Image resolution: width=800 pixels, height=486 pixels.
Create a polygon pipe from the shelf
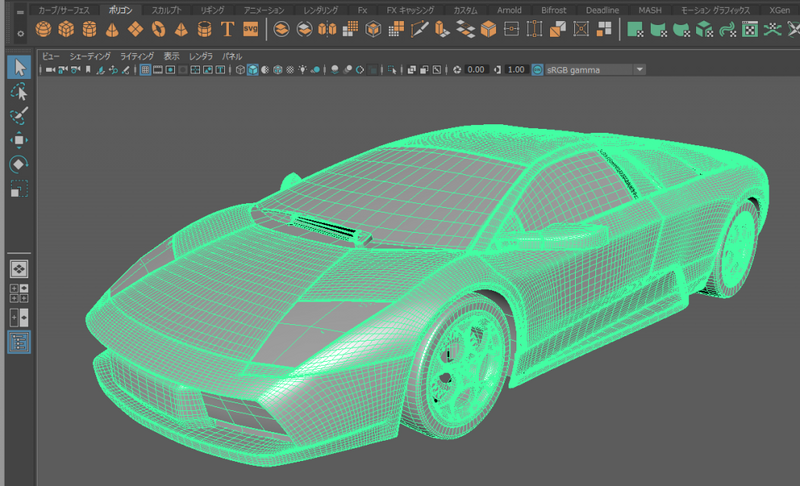(204, 30)
